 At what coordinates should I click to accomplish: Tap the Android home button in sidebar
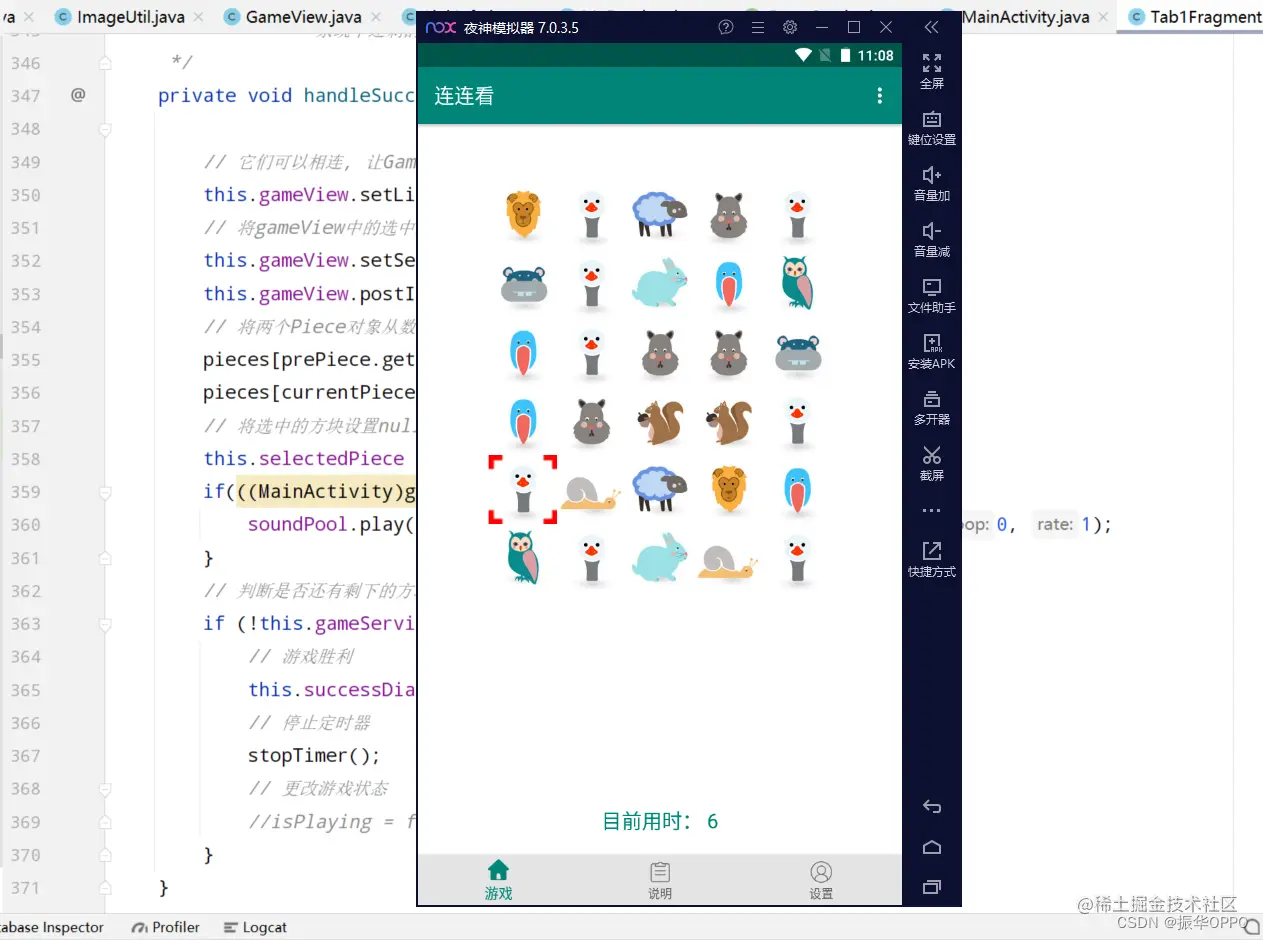[x=931, y=846]
